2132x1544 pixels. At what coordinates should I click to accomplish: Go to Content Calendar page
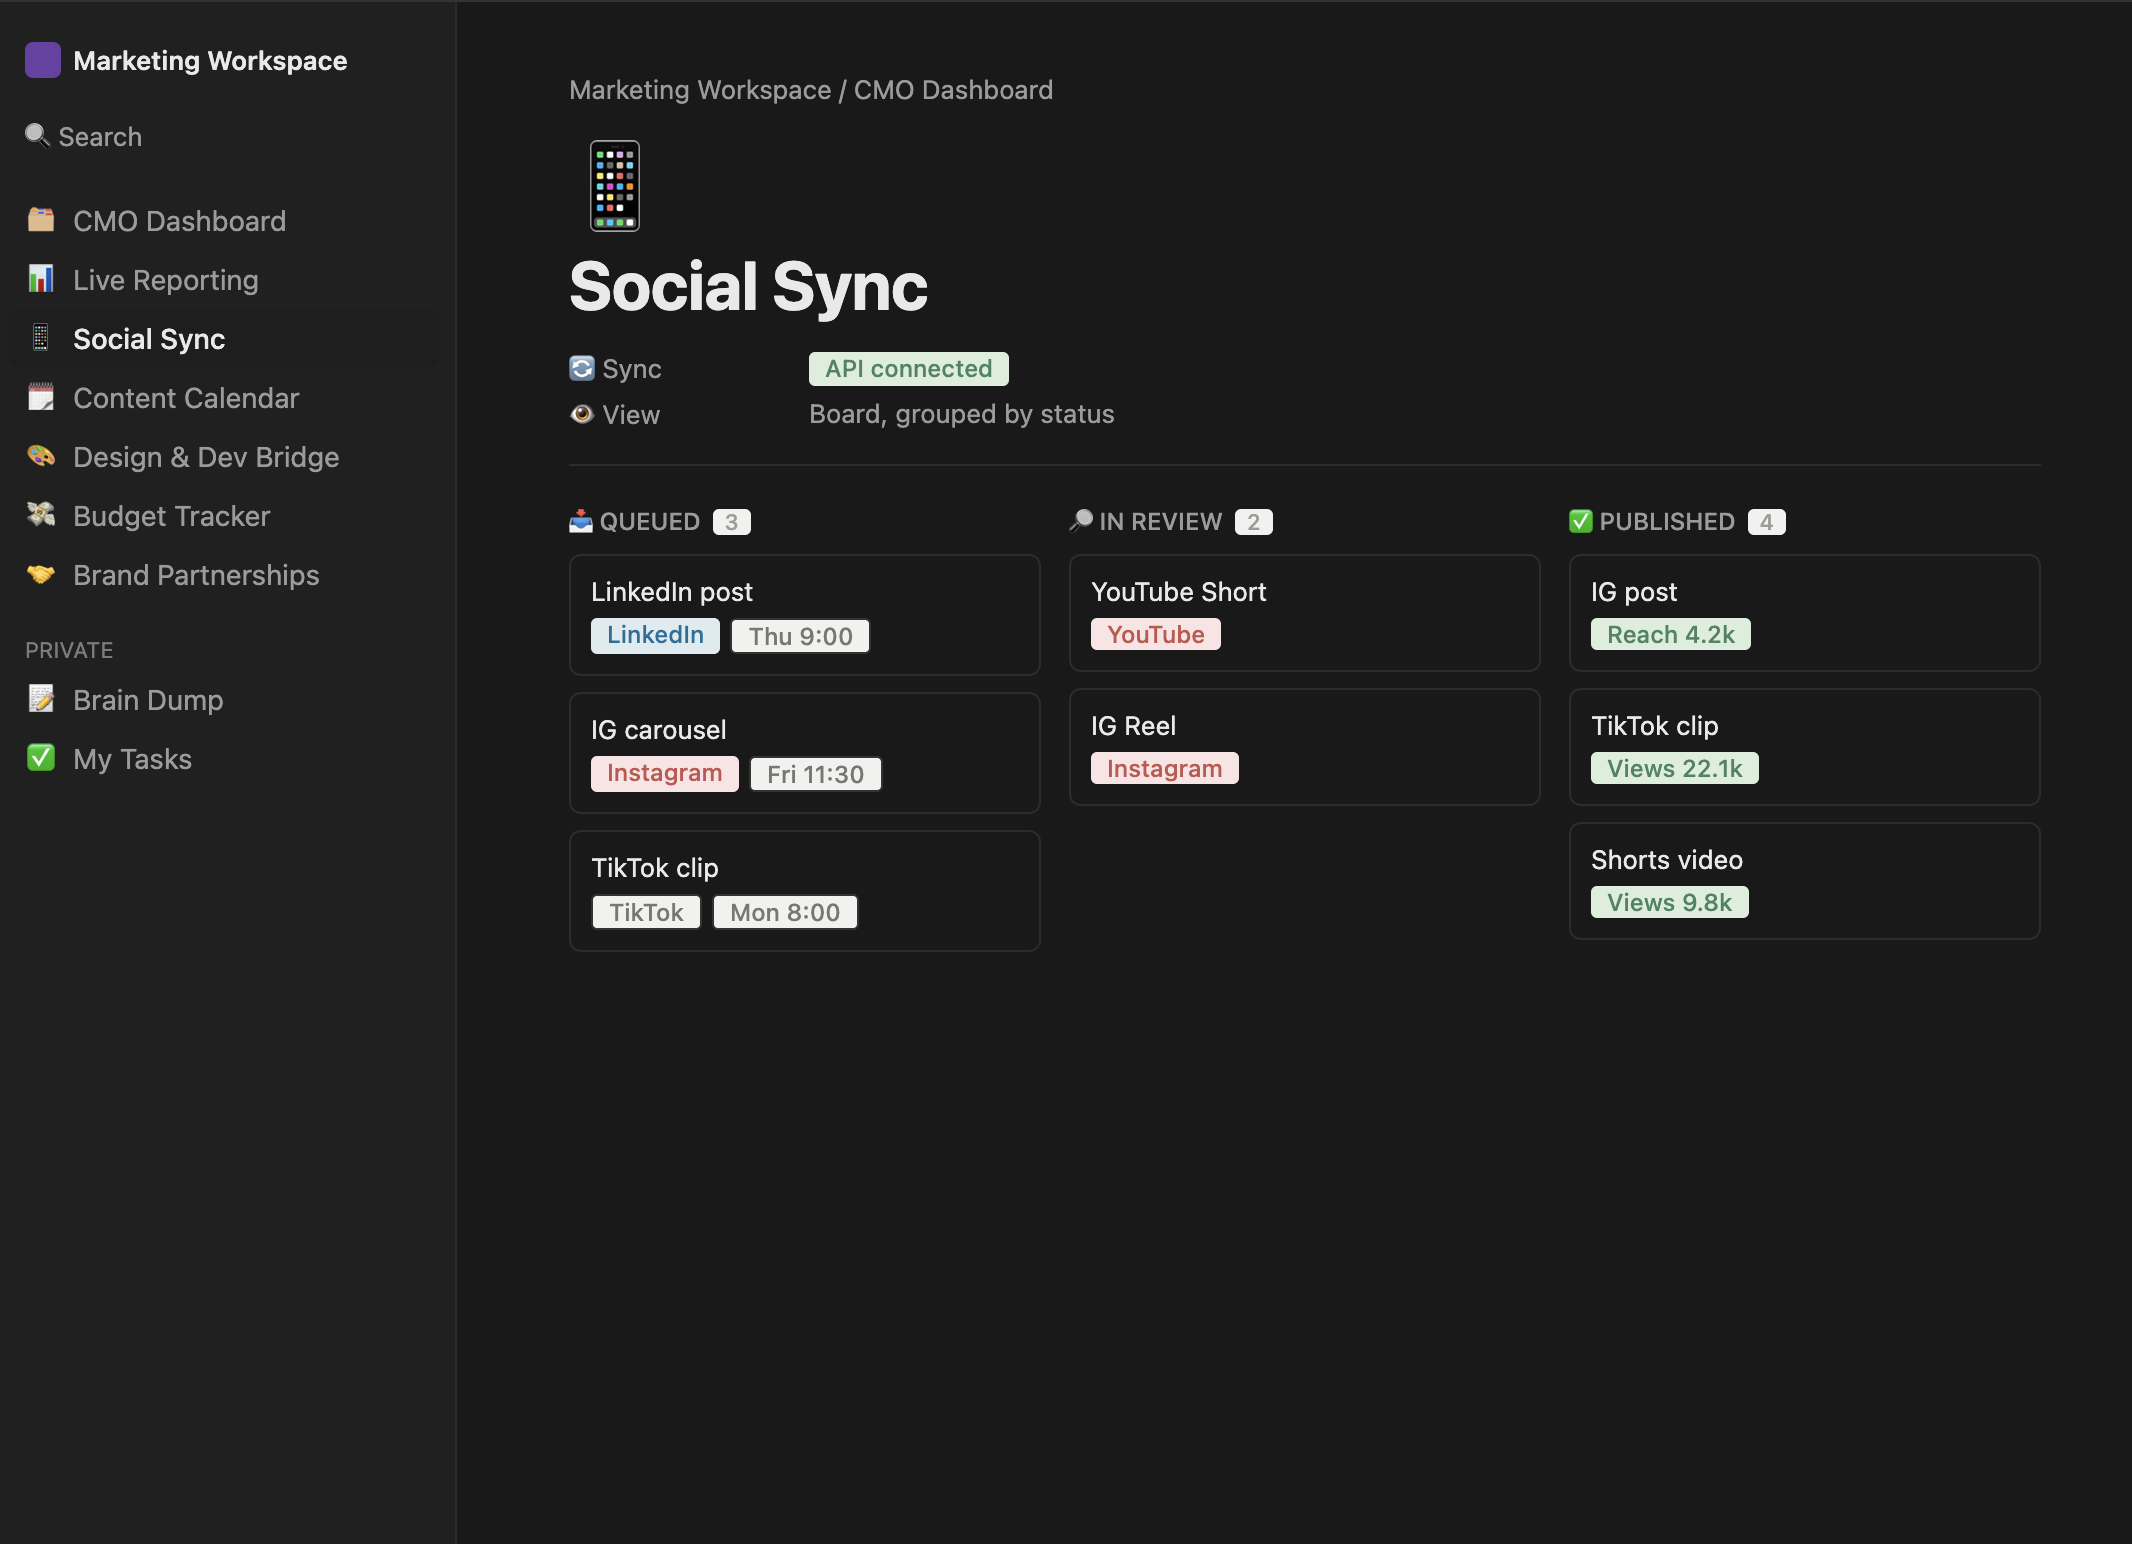point(225,398)
